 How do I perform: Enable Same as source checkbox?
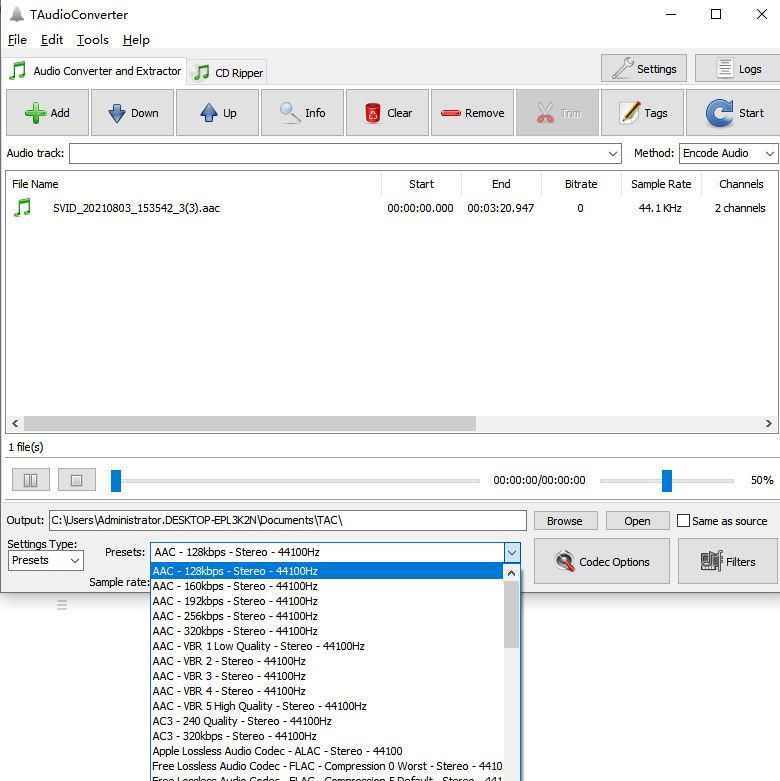(683, 521)
